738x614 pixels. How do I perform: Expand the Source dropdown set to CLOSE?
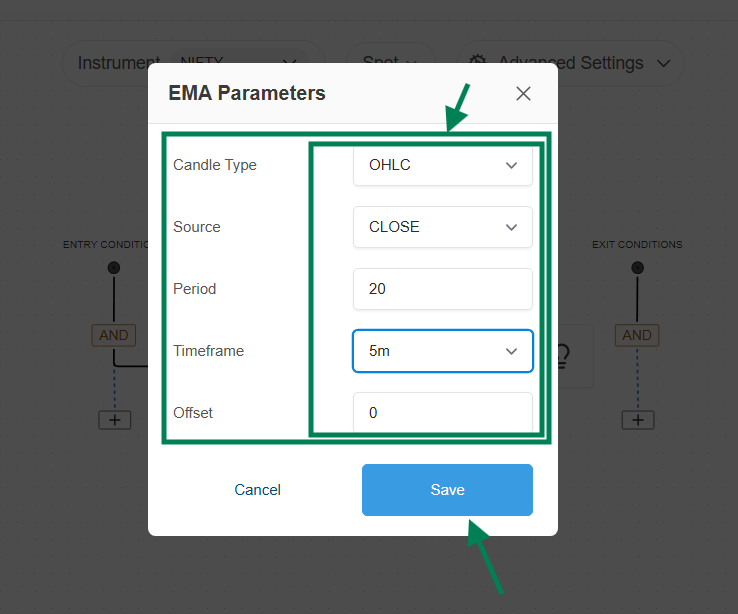(443, 227)
